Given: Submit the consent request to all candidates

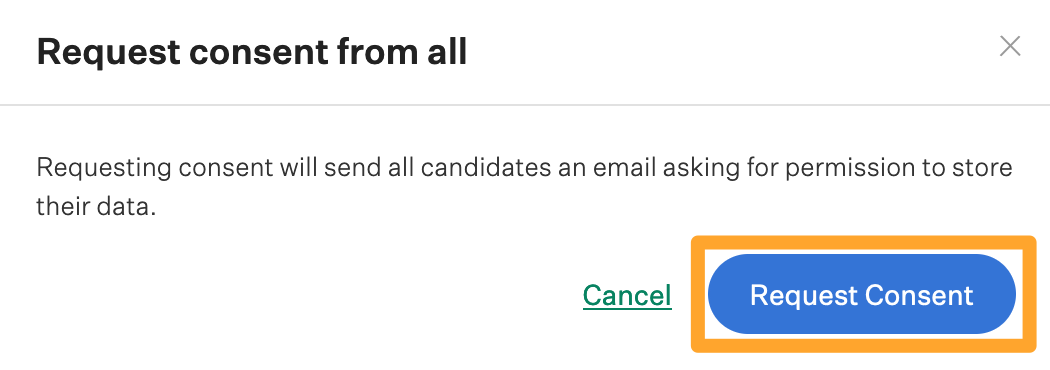Looking at the screenshot, I should pyautogui.click(x=862, y=294).
